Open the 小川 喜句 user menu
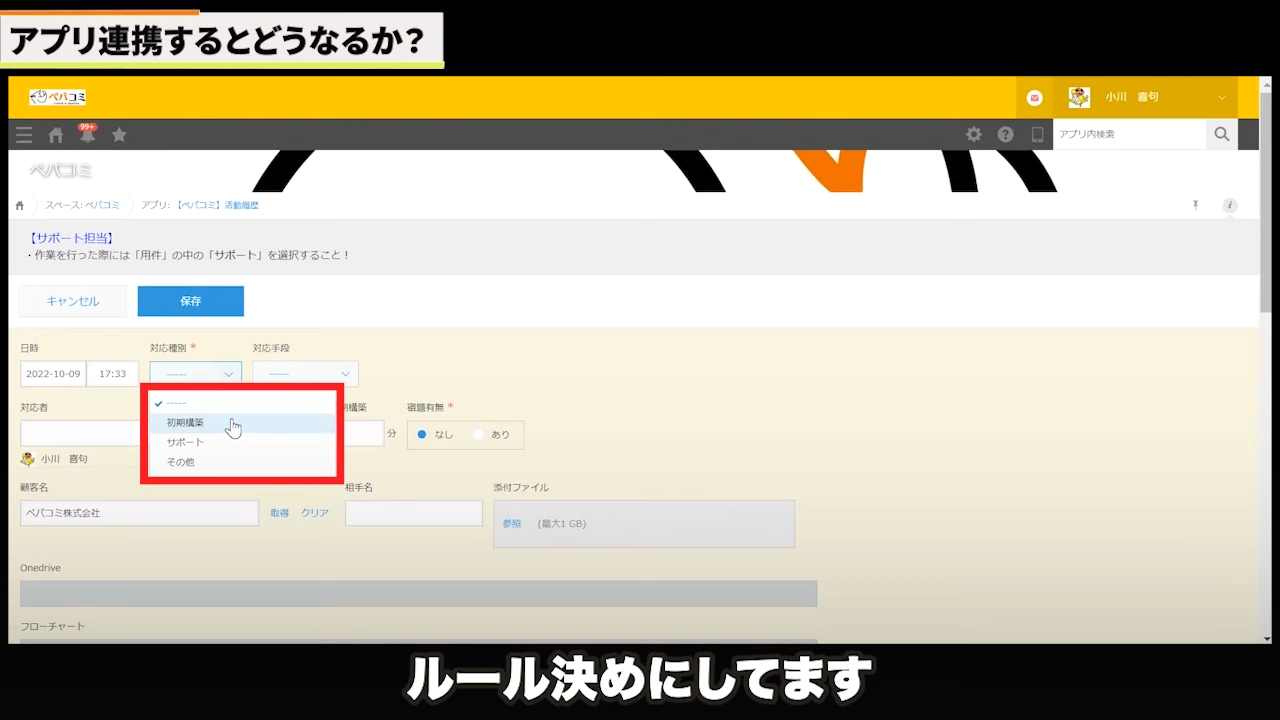 (1145, 98)
